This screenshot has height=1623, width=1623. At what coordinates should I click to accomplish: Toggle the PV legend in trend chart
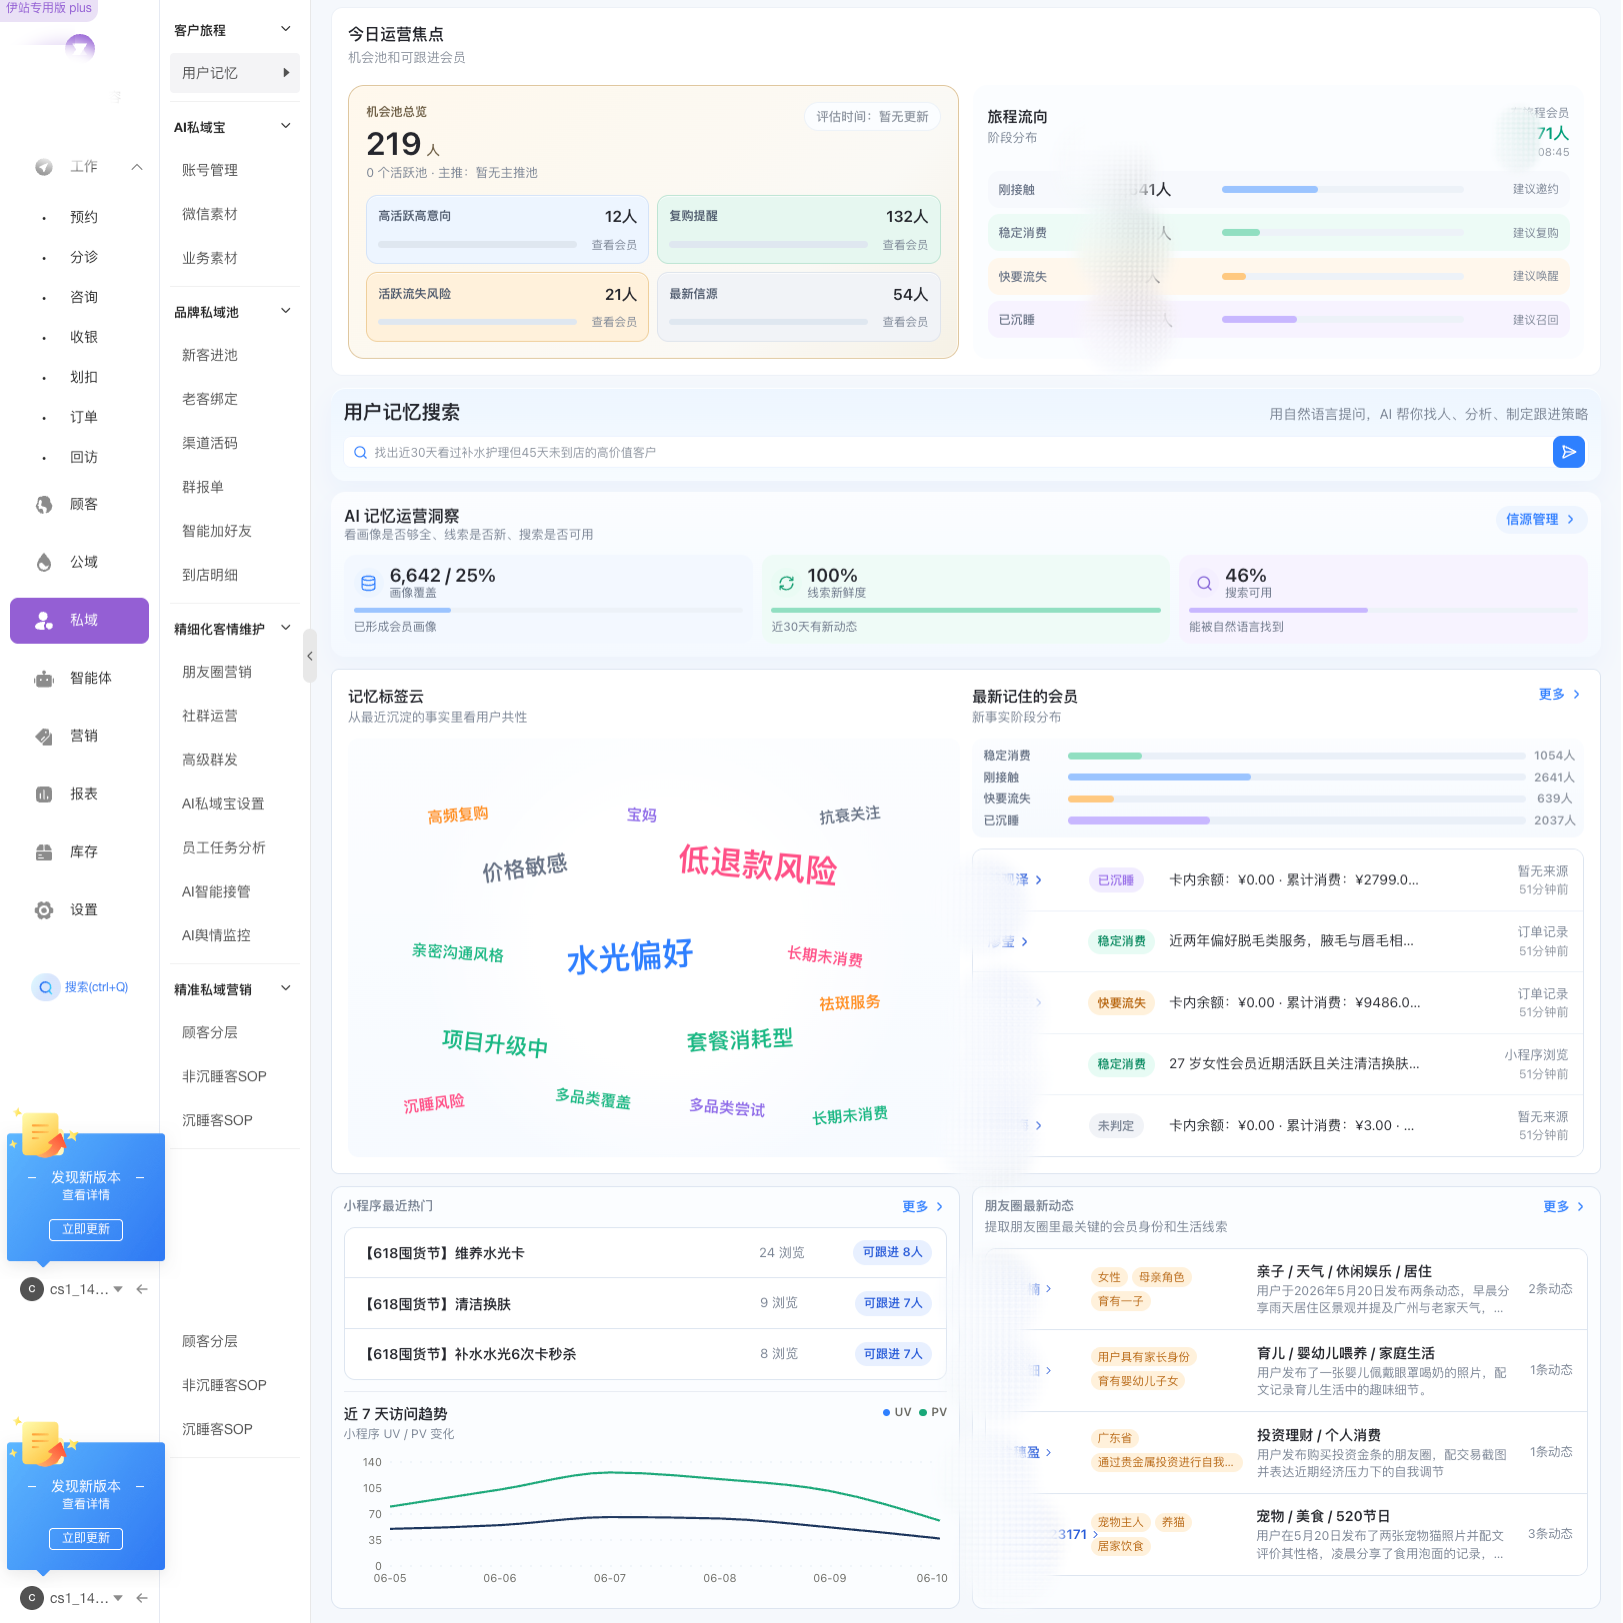[x=933, y=1413]
